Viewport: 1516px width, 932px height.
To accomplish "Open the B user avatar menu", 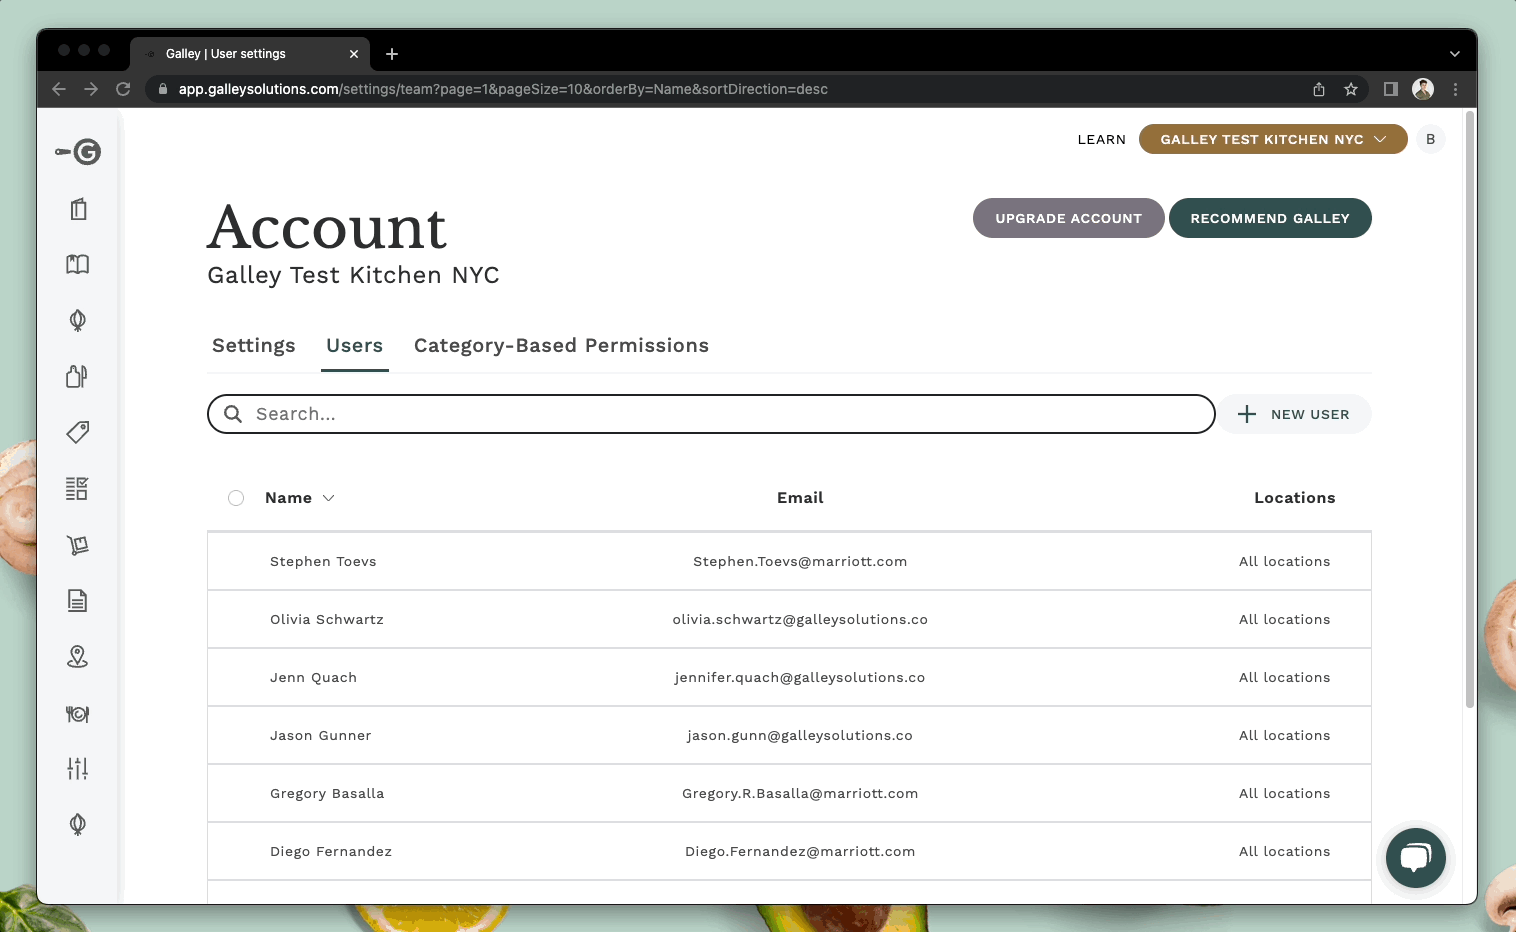I will click(1431, 139).
